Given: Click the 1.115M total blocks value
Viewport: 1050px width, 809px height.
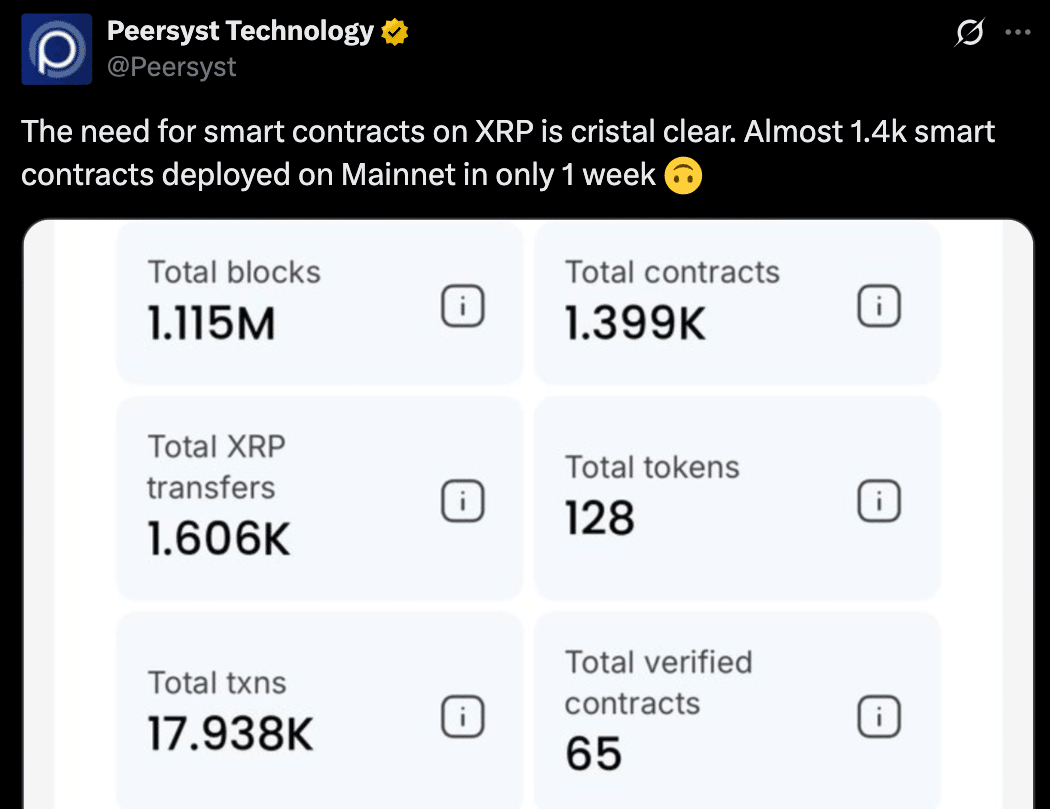Looking at the screenshot, I should click(211, 326).
